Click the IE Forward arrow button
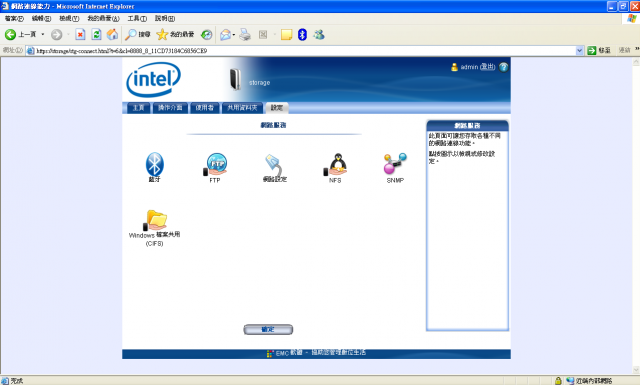 coord(57,35)
